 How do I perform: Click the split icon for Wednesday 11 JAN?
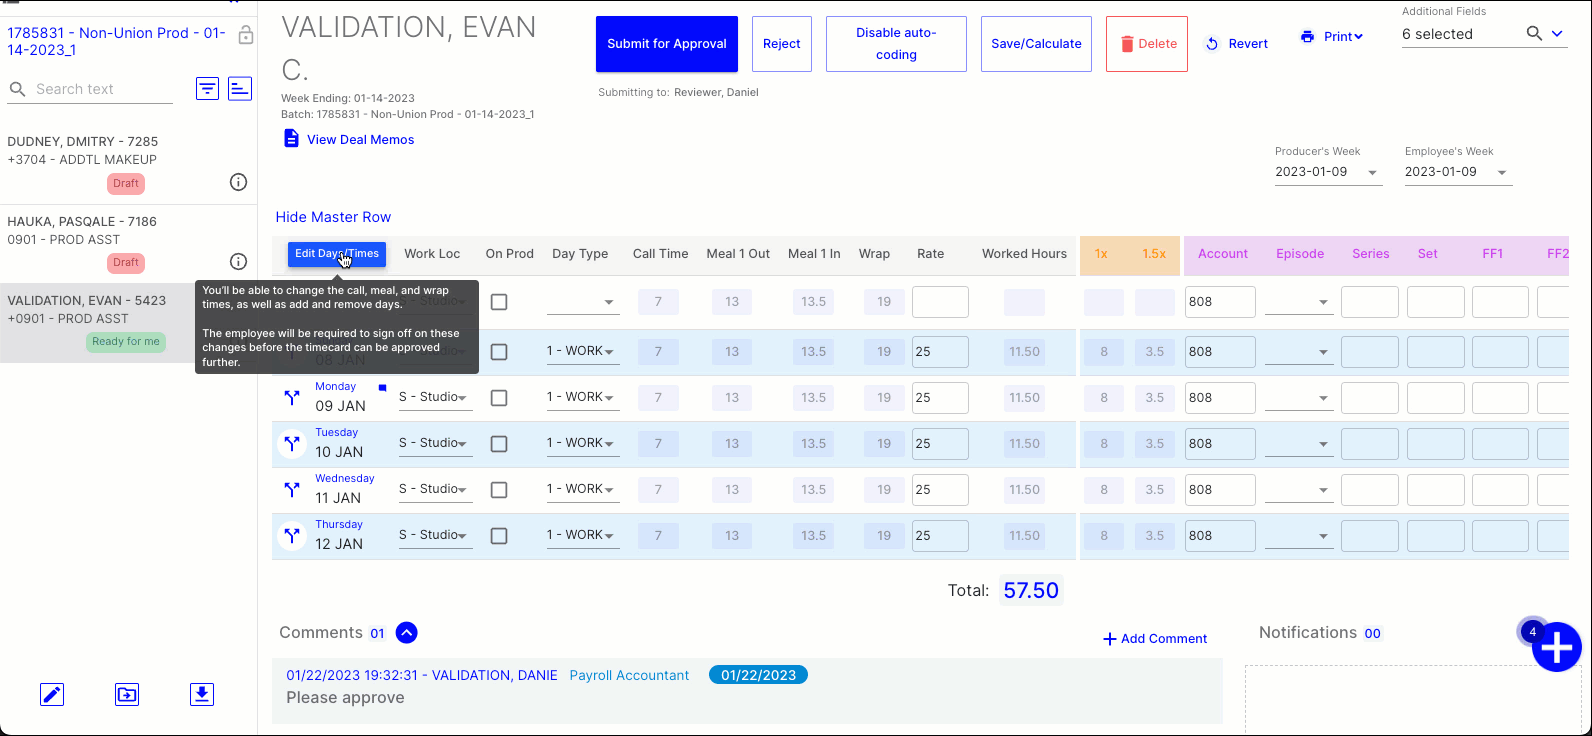[x=292, y=490]
